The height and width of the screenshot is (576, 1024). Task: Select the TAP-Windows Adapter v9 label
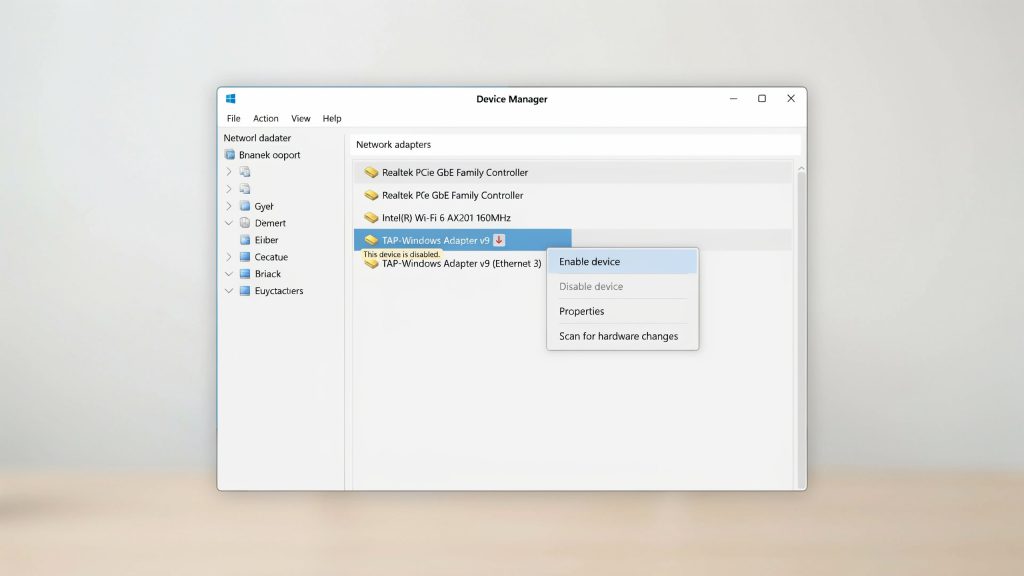(x=436, y=240)
